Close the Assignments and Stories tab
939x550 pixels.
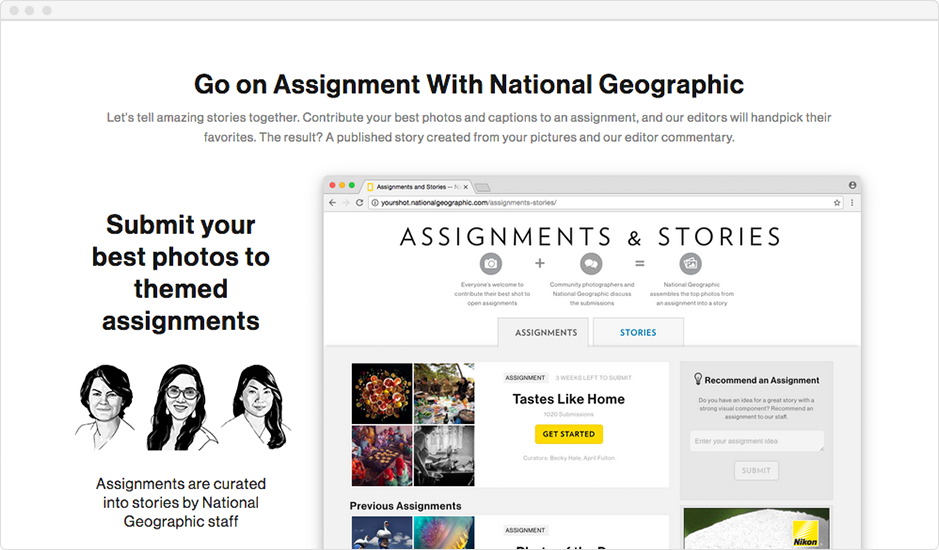465,187
